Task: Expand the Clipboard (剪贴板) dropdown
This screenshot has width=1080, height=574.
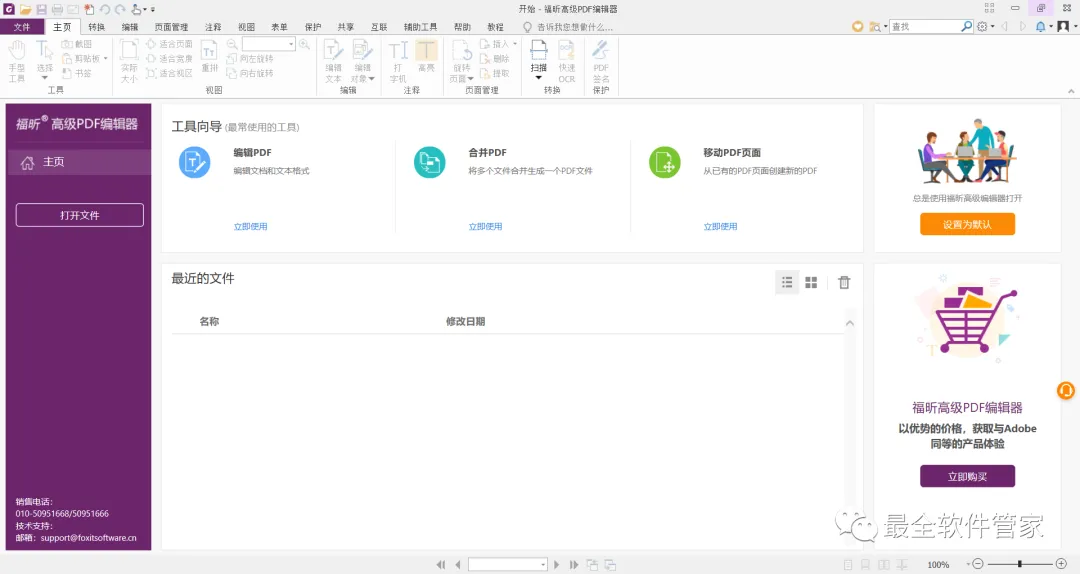Action: tap(105, 59)
